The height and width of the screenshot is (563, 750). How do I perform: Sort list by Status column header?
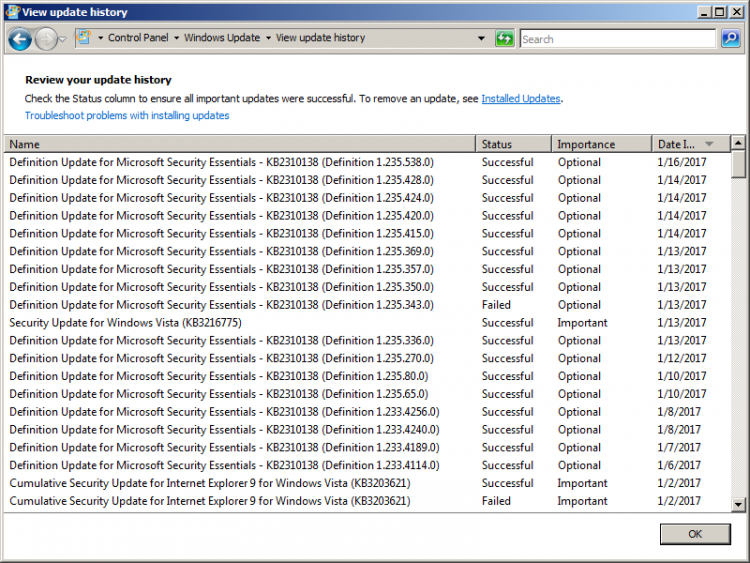click(x=513, y=144)
